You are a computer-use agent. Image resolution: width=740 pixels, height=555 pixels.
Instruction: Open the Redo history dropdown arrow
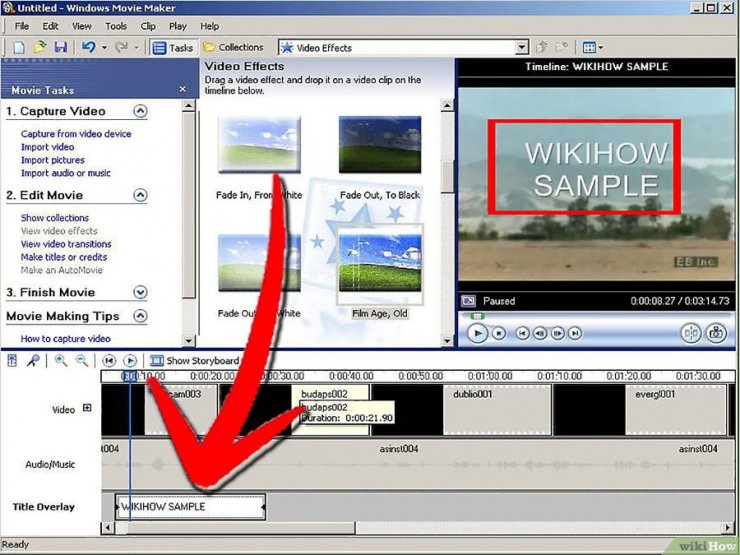(x=137, y=48)
